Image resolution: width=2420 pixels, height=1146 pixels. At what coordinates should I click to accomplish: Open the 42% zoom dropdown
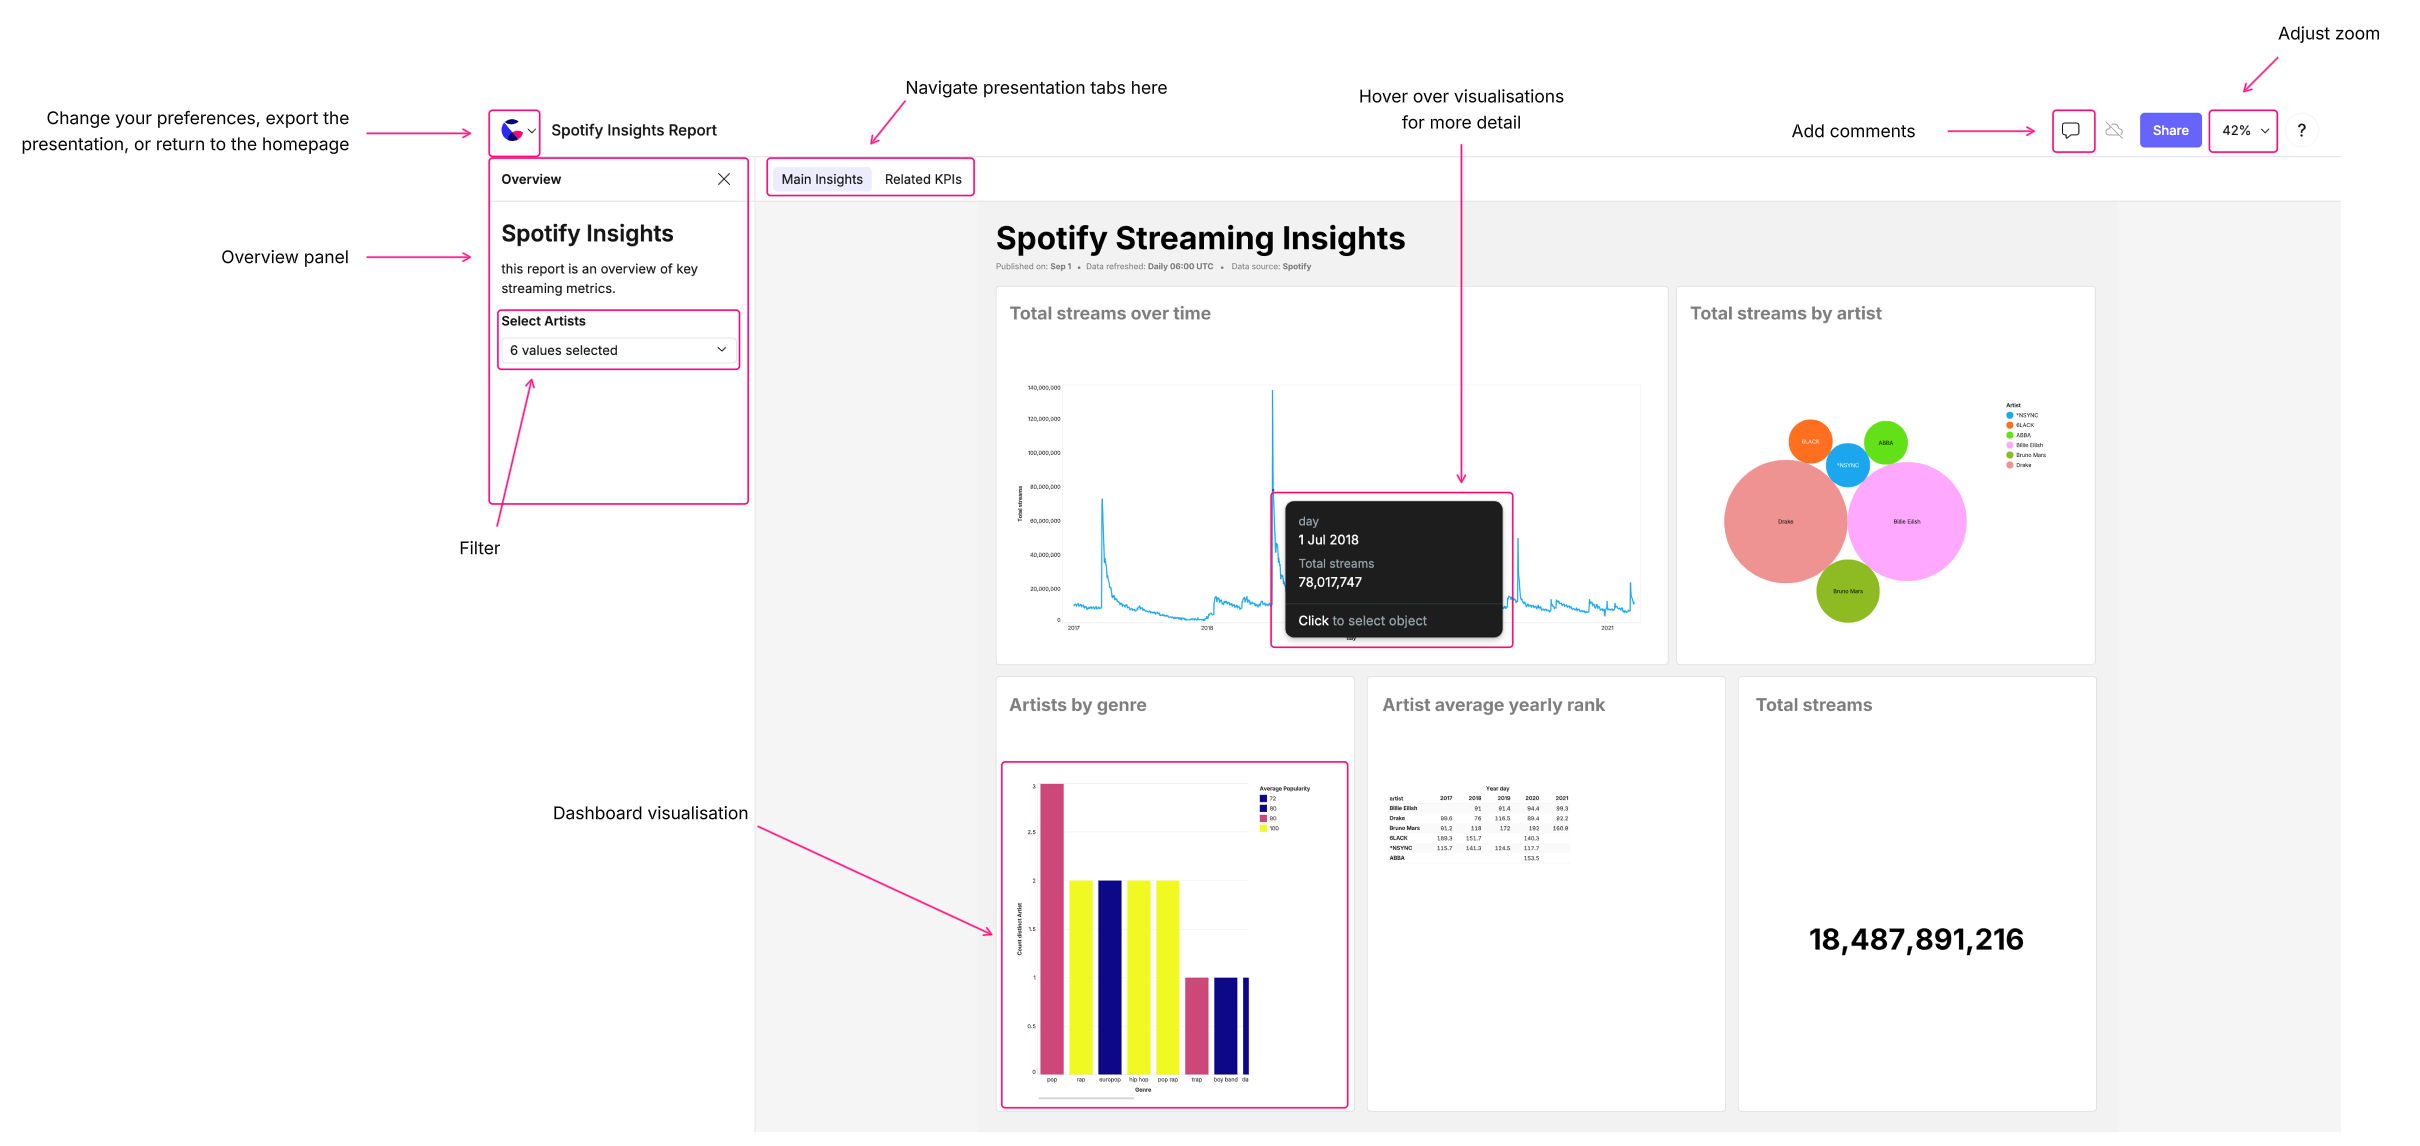(x=2243, y=131)
